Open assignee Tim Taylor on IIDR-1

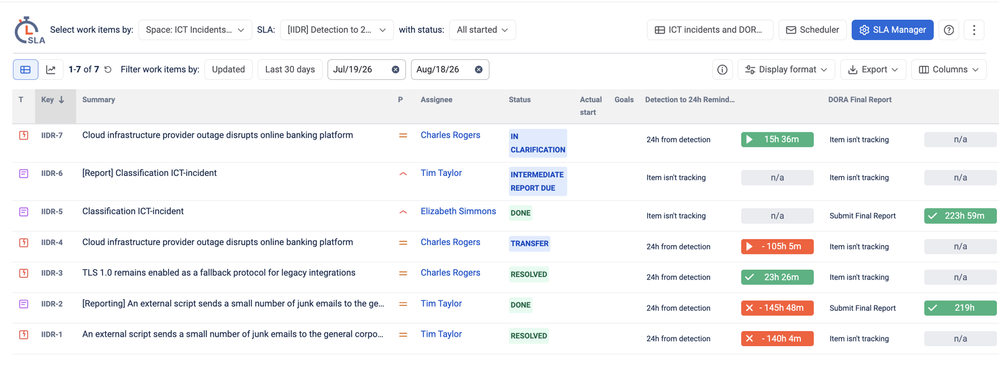click(441, 334)
